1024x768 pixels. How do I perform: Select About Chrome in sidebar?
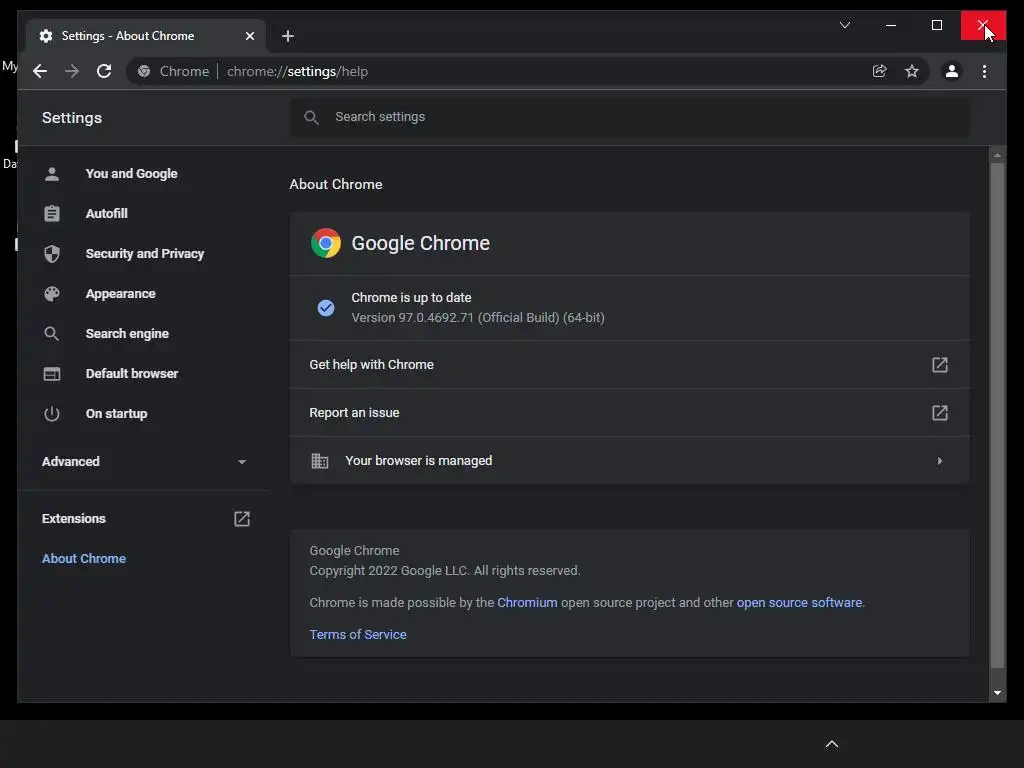click(84, 558)
